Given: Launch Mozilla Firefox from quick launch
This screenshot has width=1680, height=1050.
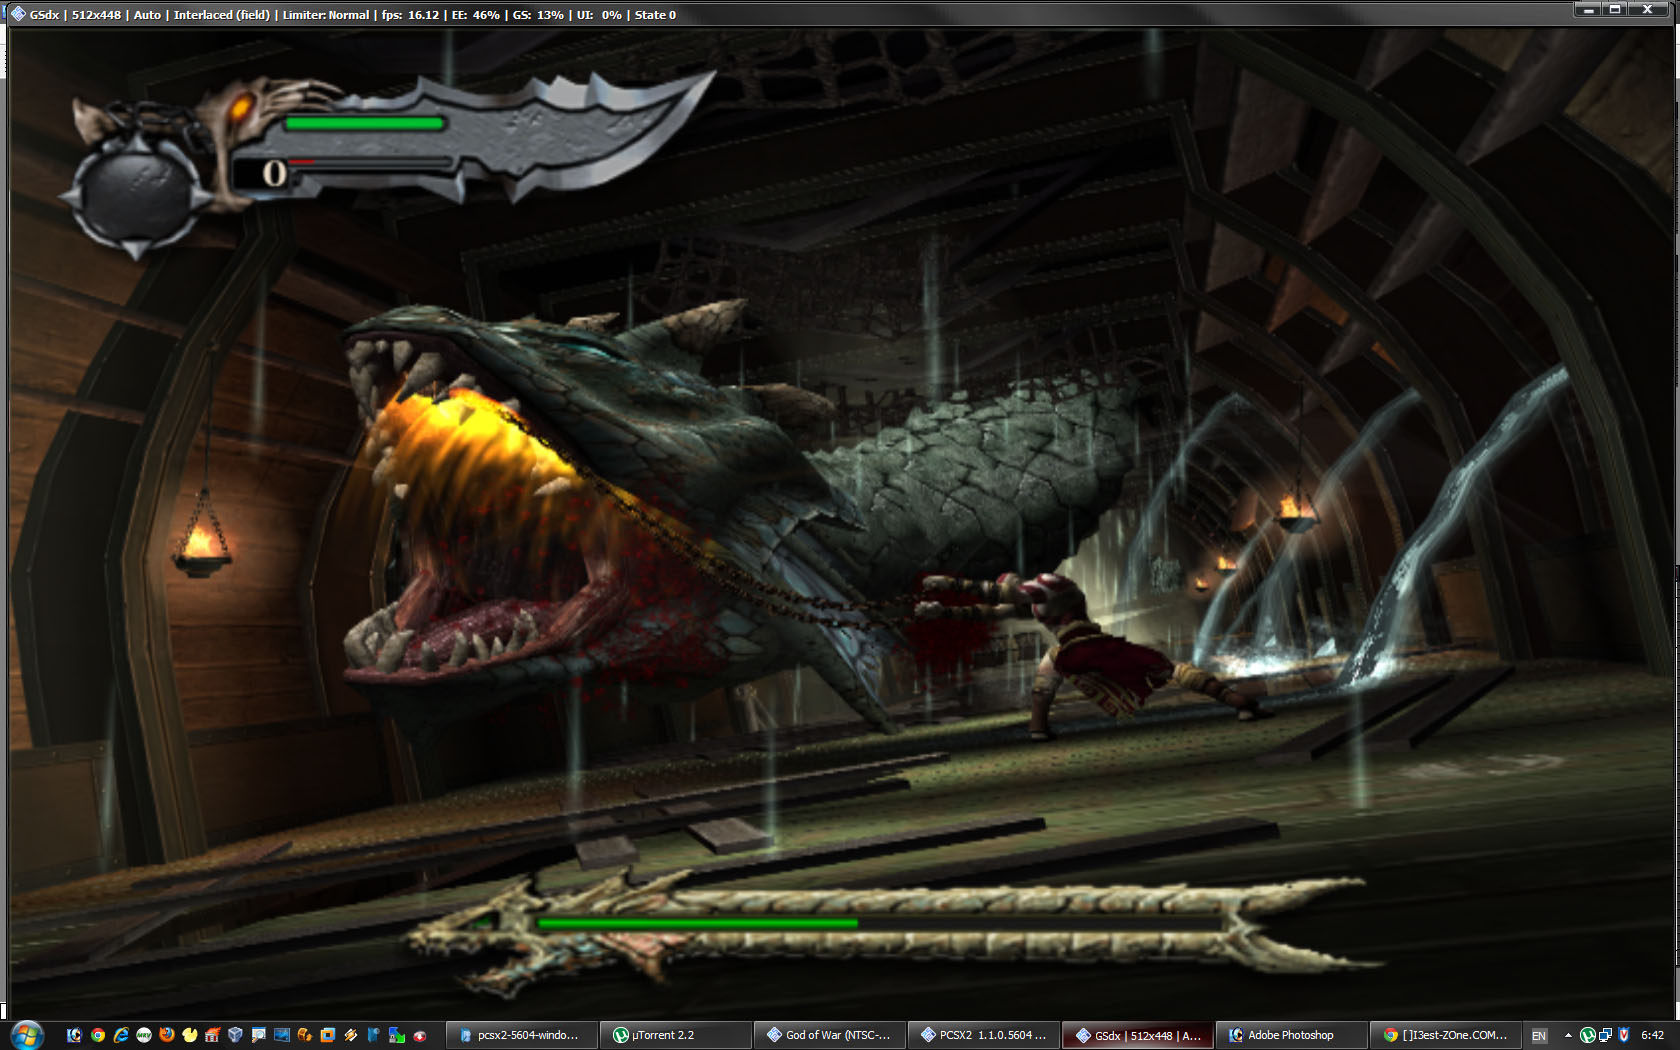Looking at the screenshot, I should click(x=167, y=1035).
